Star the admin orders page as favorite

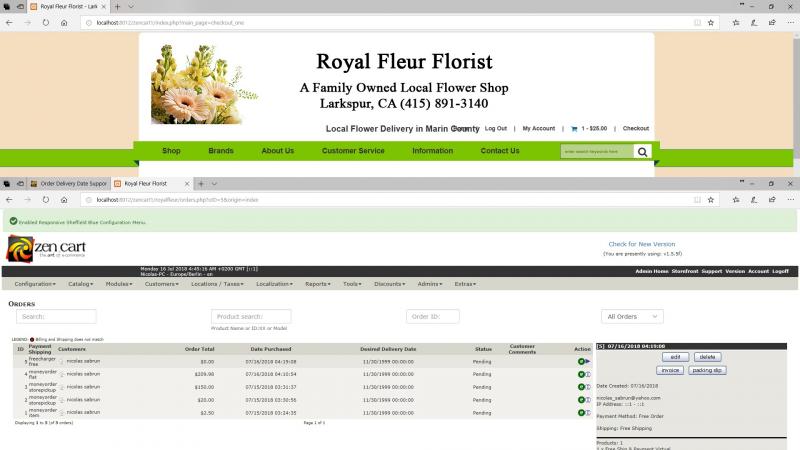[711, 199]
